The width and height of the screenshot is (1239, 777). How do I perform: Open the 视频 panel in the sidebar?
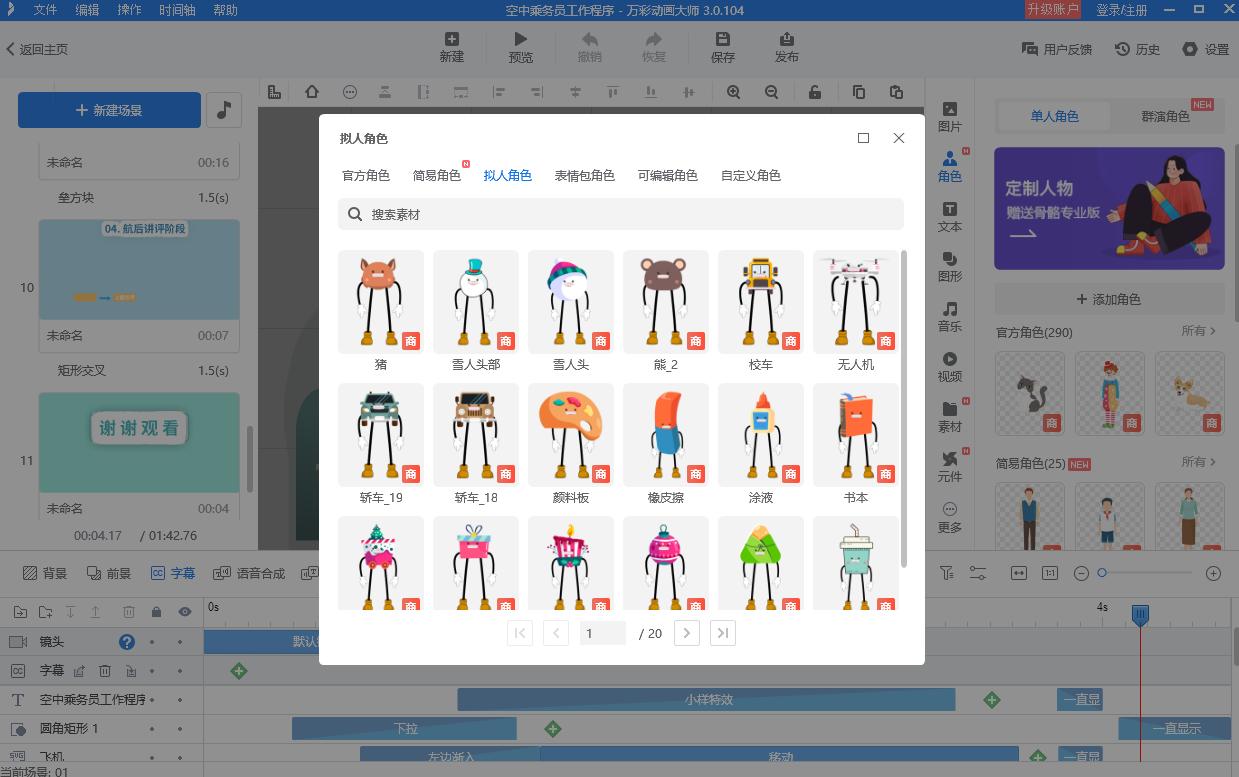pyautogui.click(x=949, y=369)
